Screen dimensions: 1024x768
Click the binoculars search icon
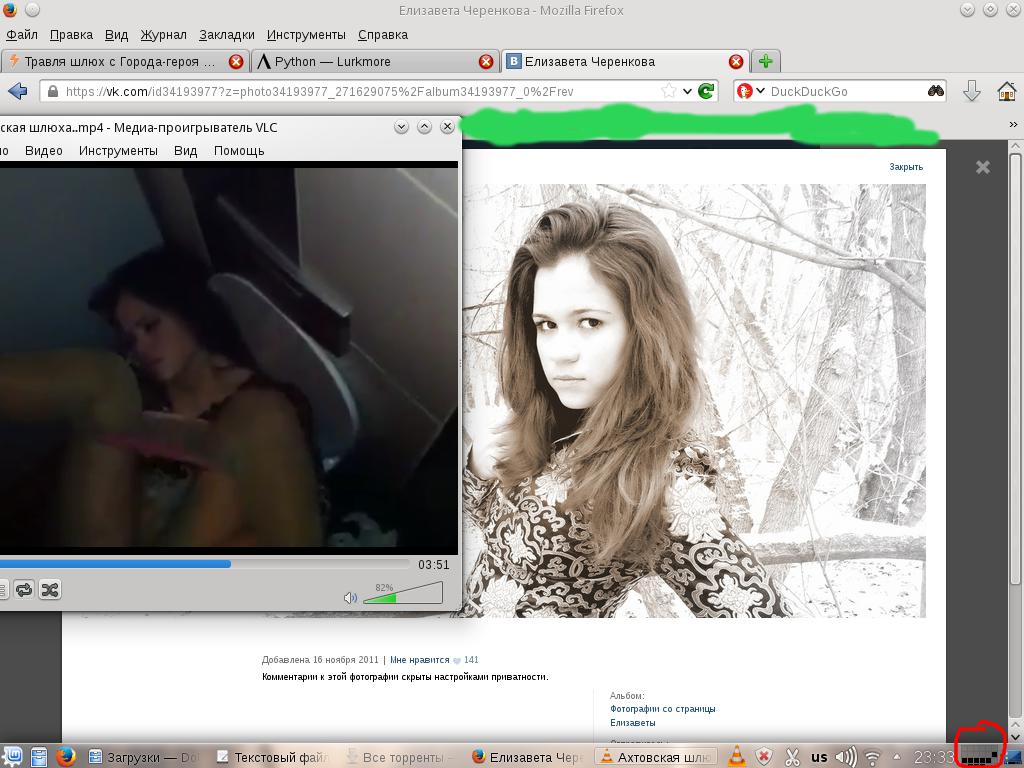tap(935, 91)
